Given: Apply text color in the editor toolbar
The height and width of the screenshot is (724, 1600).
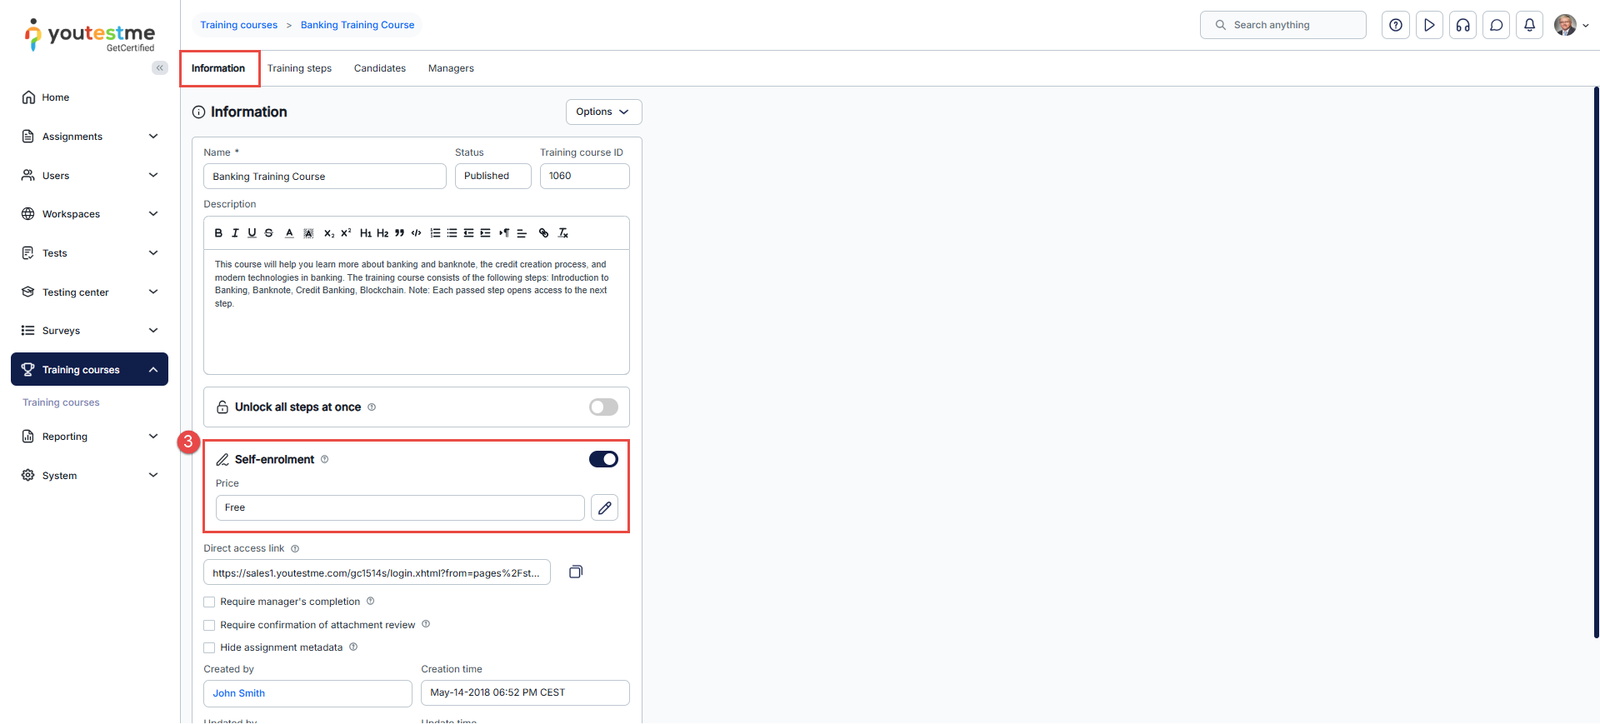Looking at the screenshot, I should [x=289, y=233].
